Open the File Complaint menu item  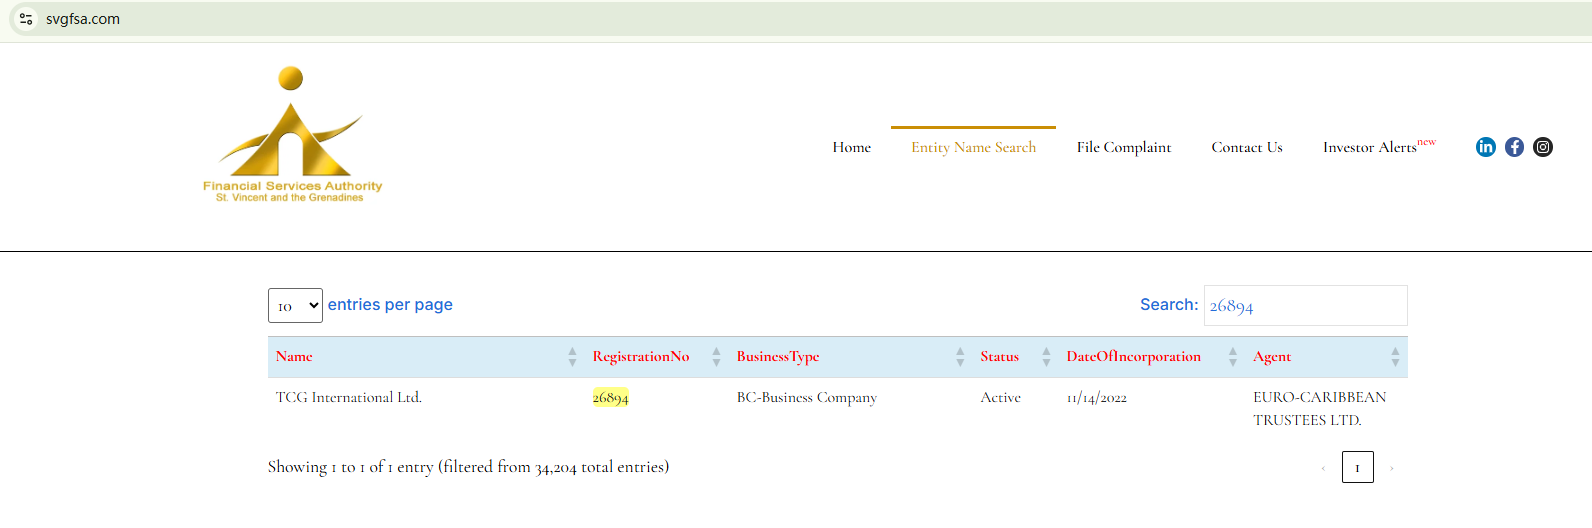[x=1124, y=147]
